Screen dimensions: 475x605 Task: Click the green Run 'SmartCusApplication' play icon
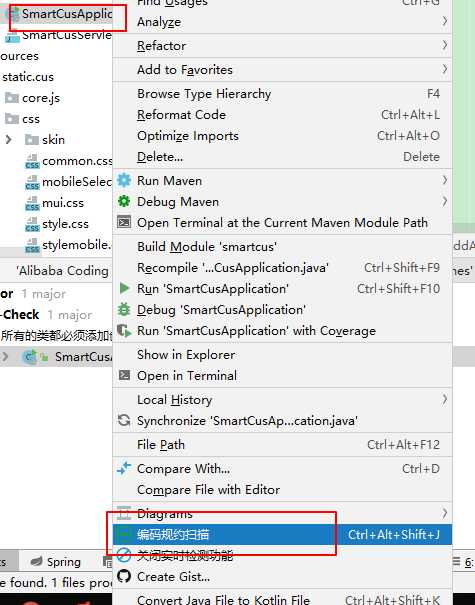pos(124,288)
